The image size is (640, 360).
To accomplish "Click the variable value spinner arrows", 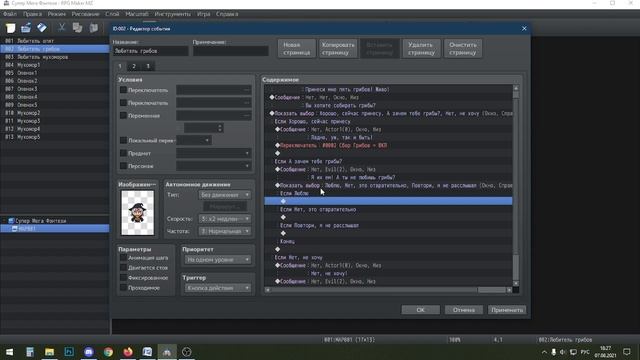I will (x=220, y=128).
